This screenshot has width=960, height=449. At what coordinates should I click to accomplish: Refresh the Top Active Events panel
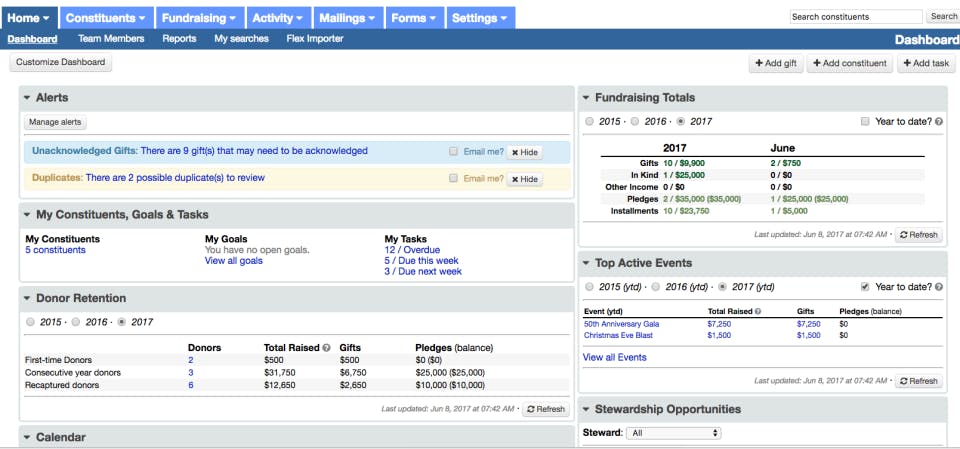918,381
